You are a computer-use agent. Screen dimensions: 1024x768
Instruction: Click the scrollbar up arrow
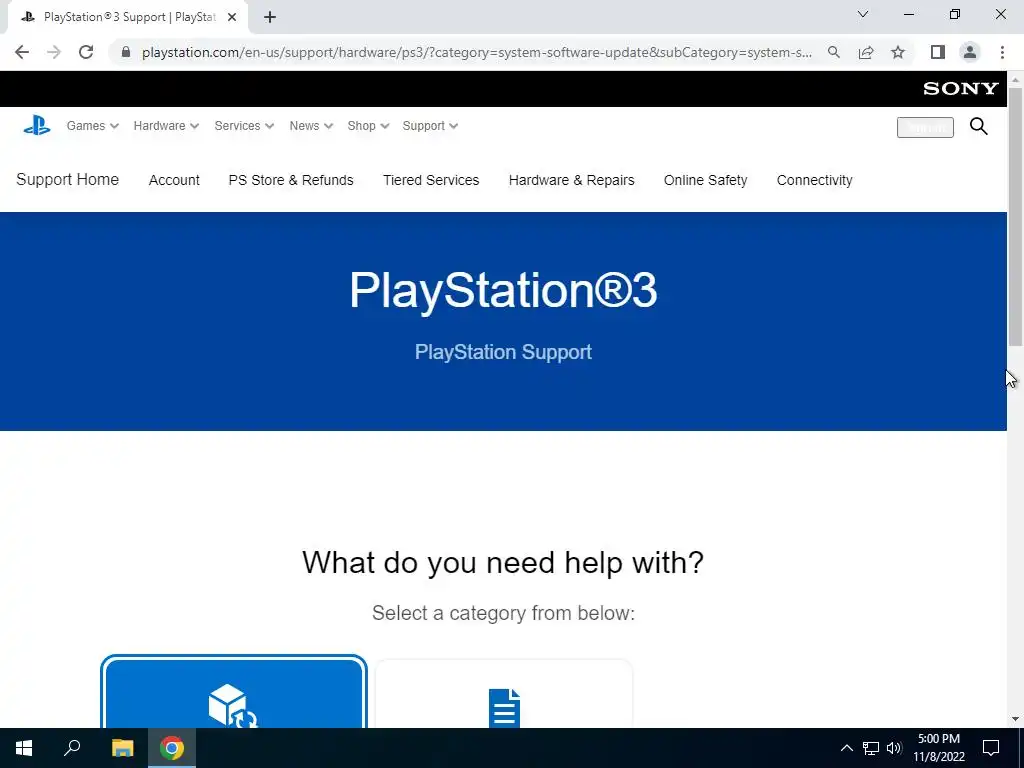coord(1016,79)
